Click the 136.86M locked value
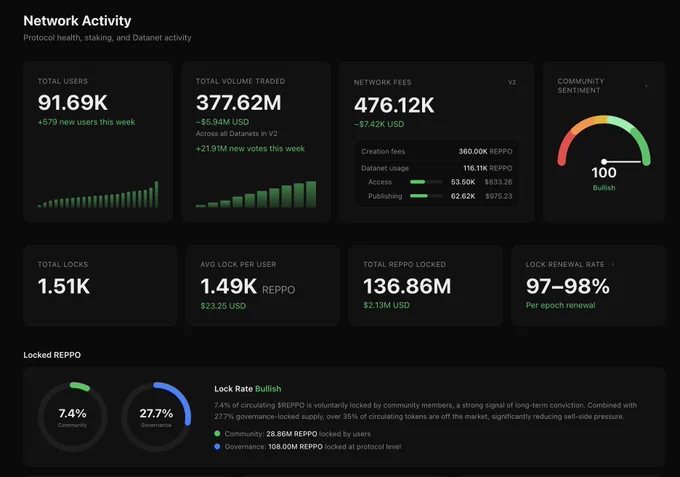 click(x=407, y=286)
